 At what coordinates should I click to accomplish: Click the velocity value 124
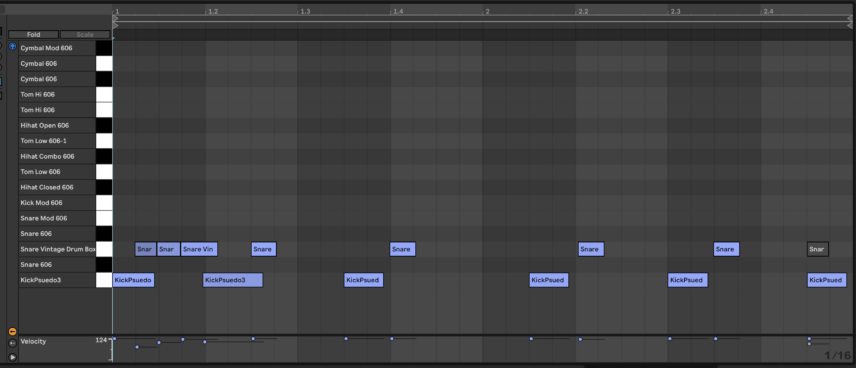(x=101, y=340)
